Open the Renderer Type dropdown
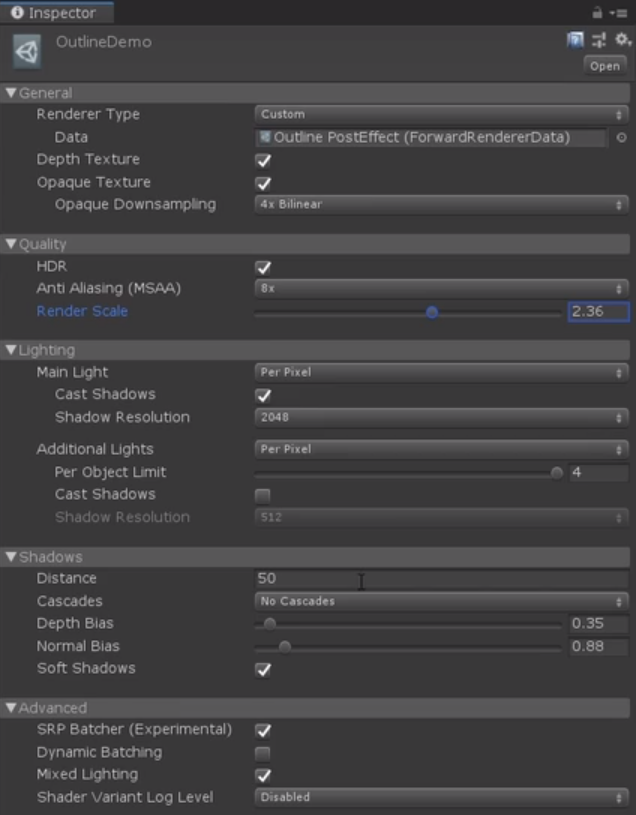636x815 pixels. click(441, 114)
